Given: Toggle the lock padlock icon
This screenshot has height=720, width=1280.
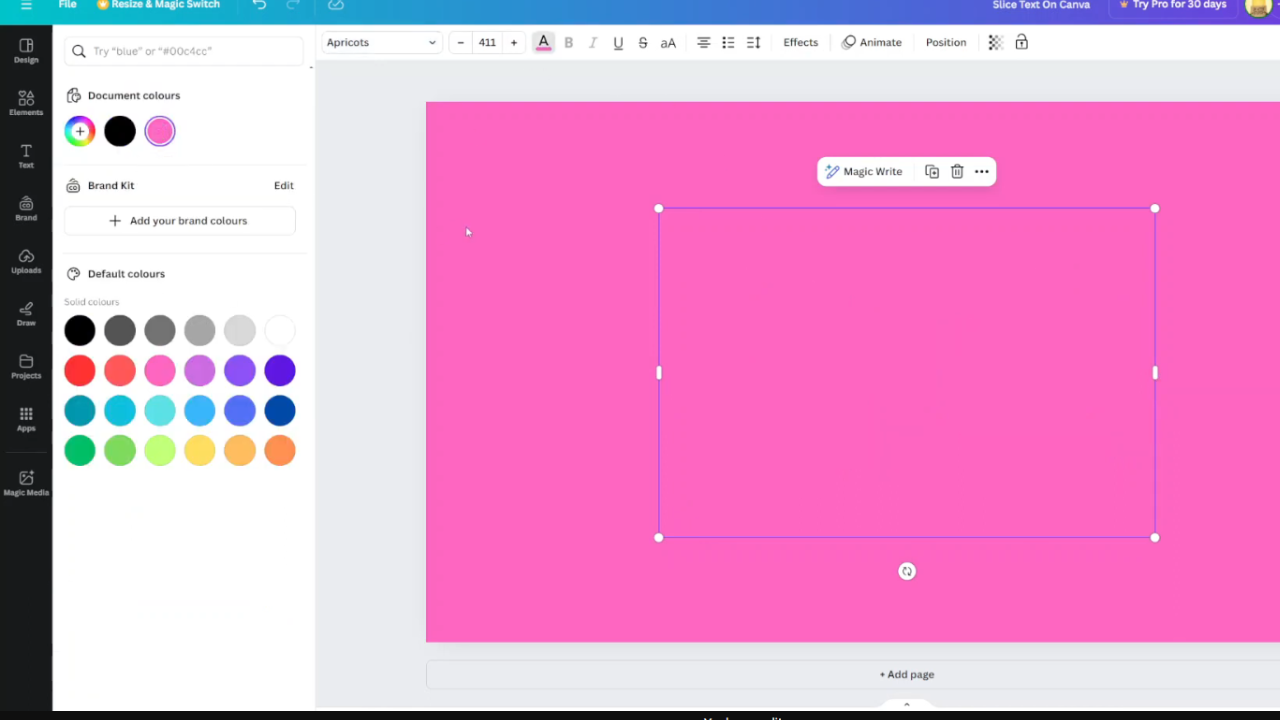Looking at the screenshot, I should click(x=1021, y=42).
